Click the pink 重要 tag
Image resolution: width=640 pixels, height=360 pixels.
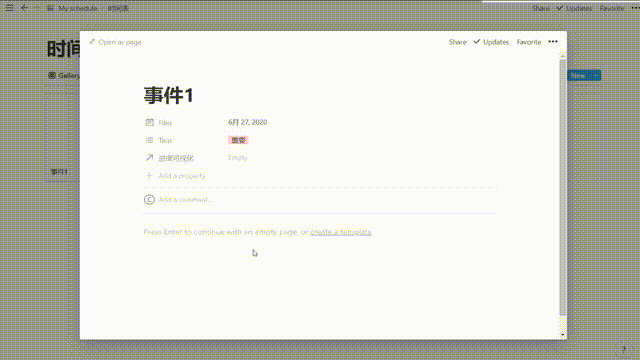click(238, 140)
